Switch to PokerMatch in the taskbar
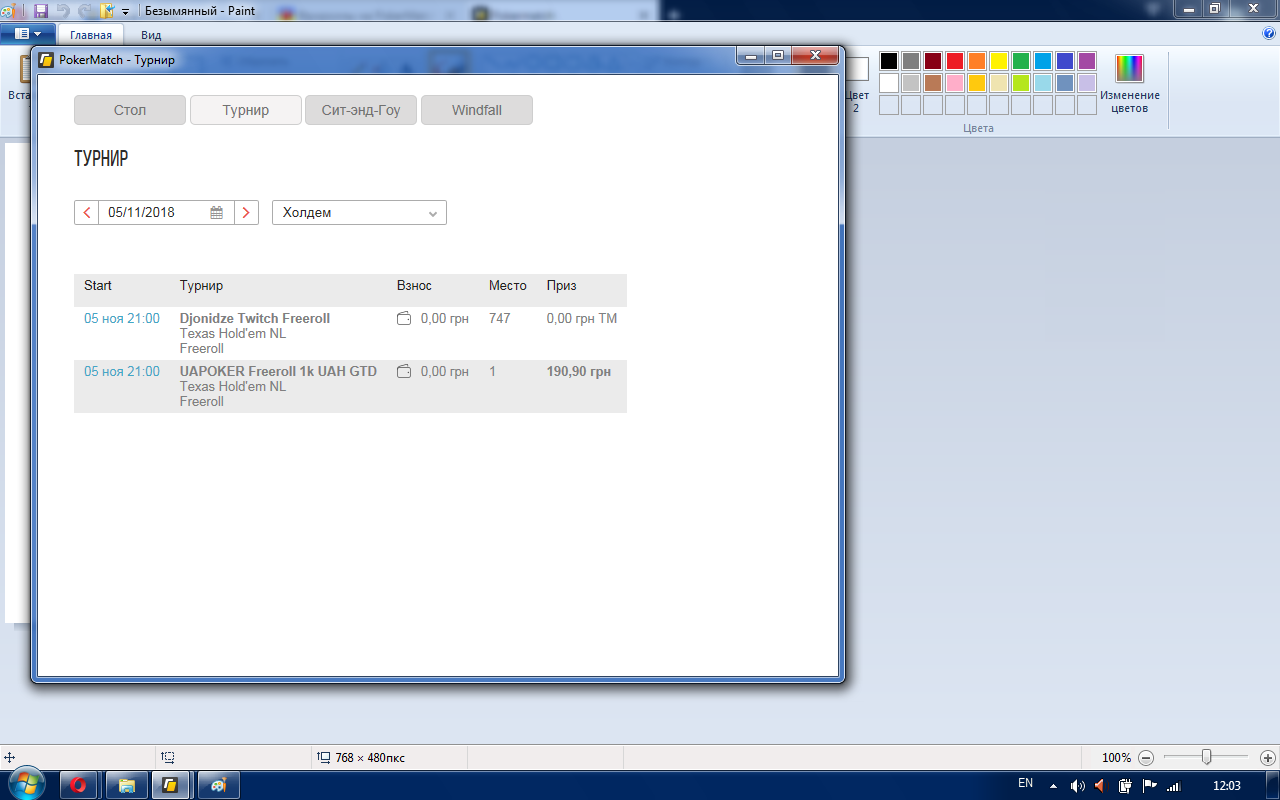1280x800 pixels. (x=171, y=785)
